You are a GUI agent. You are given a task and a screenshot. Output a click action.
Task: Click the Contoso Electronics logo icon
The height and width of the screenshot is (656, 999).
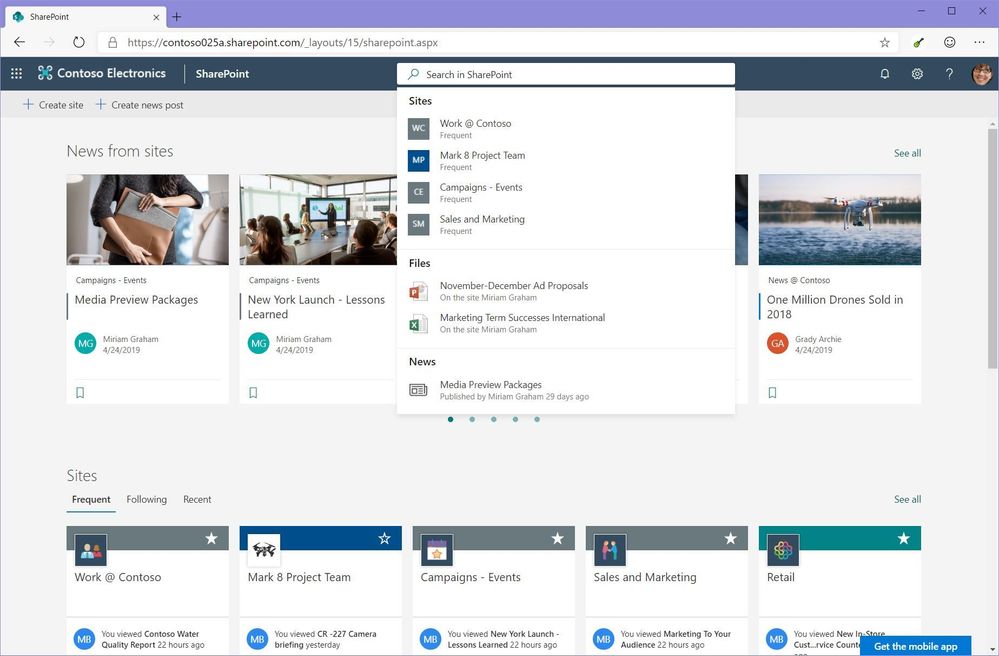click(x=45, y=73)
